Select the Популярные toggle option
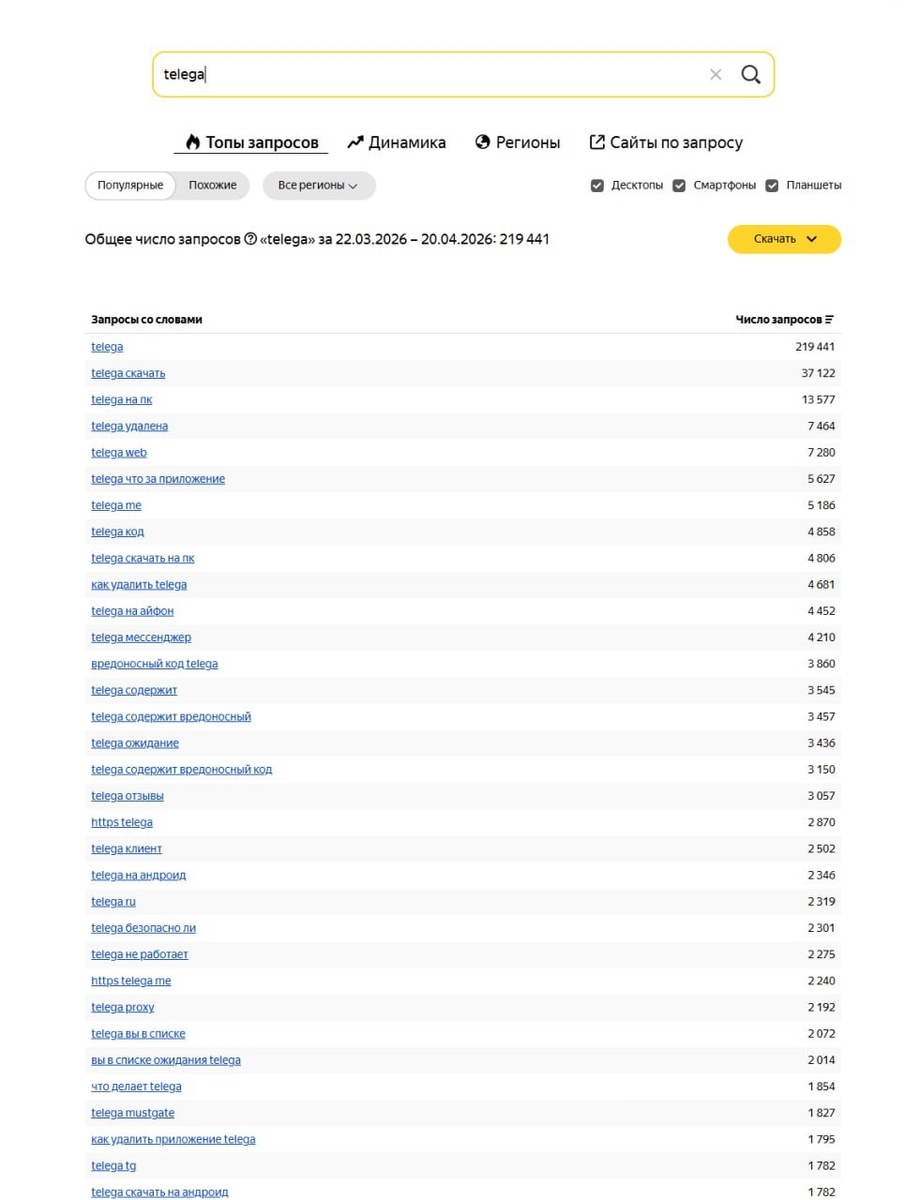The height and width of the screenshot is (1200, 904). pyautogui.click(x=130, y=186)
